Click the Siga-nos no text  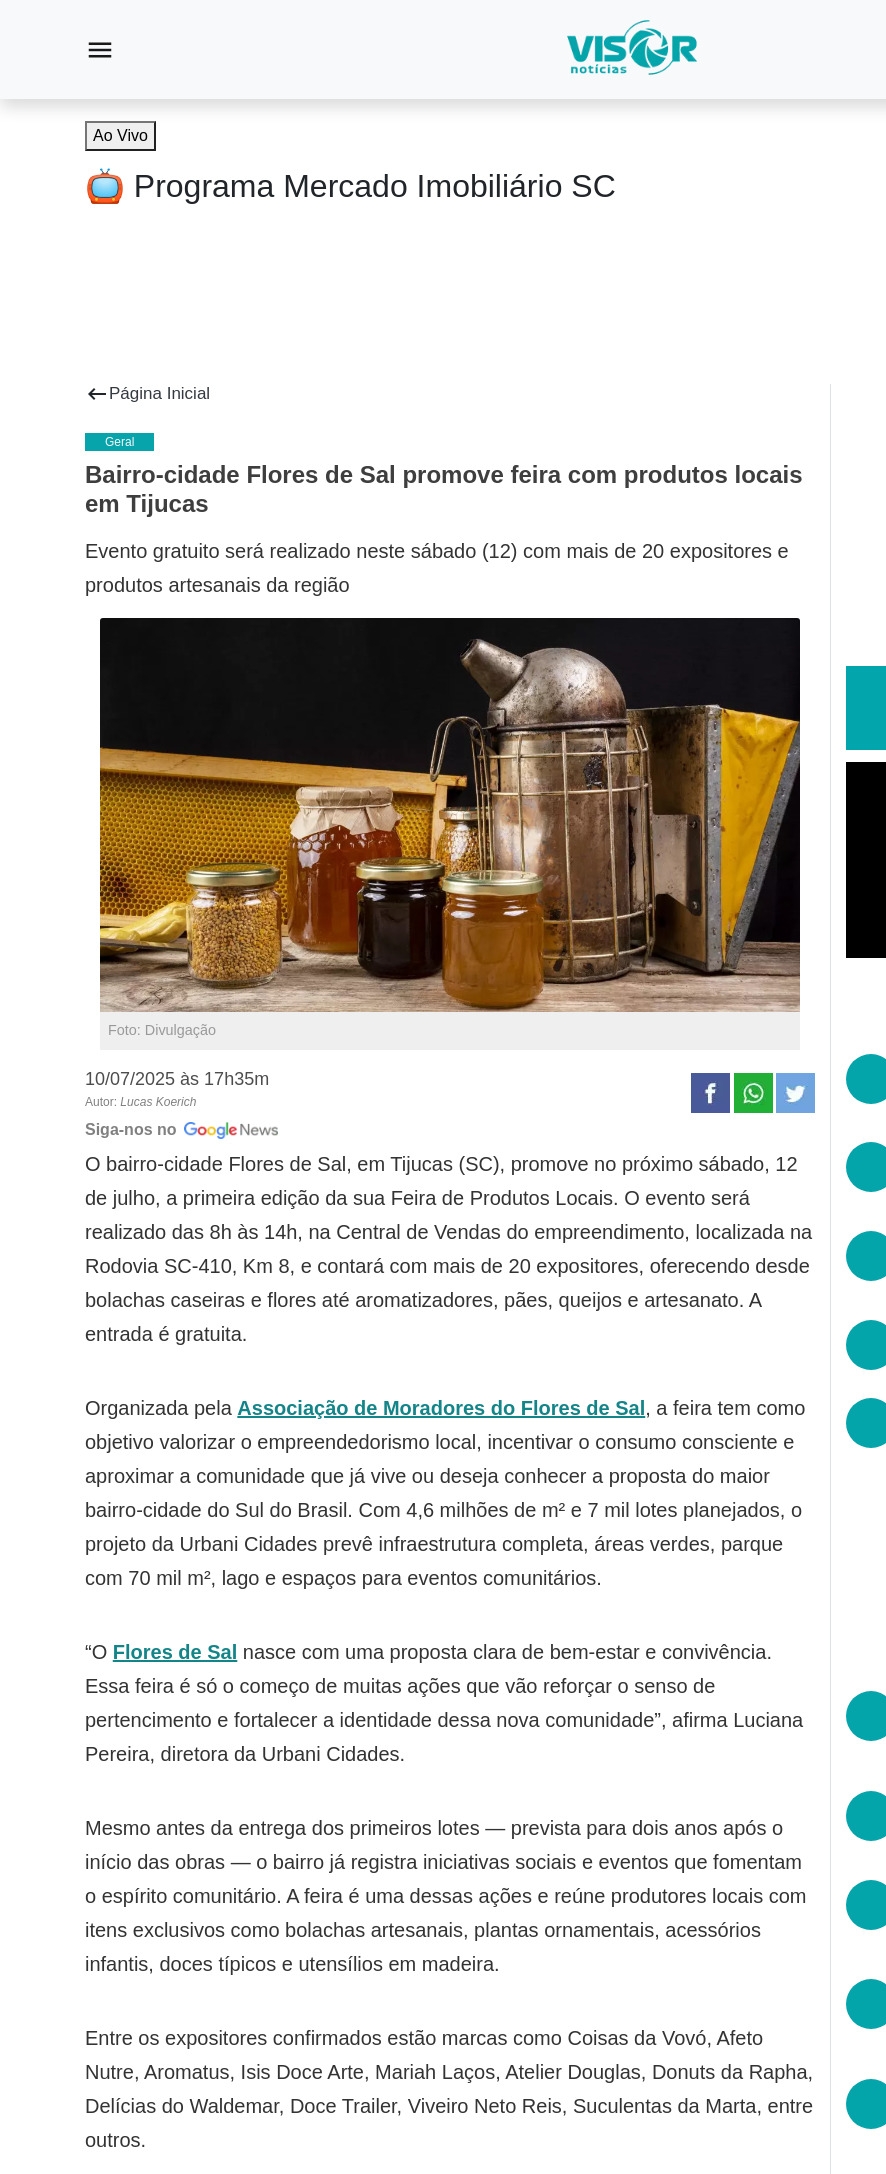[x=131, y=1130]
